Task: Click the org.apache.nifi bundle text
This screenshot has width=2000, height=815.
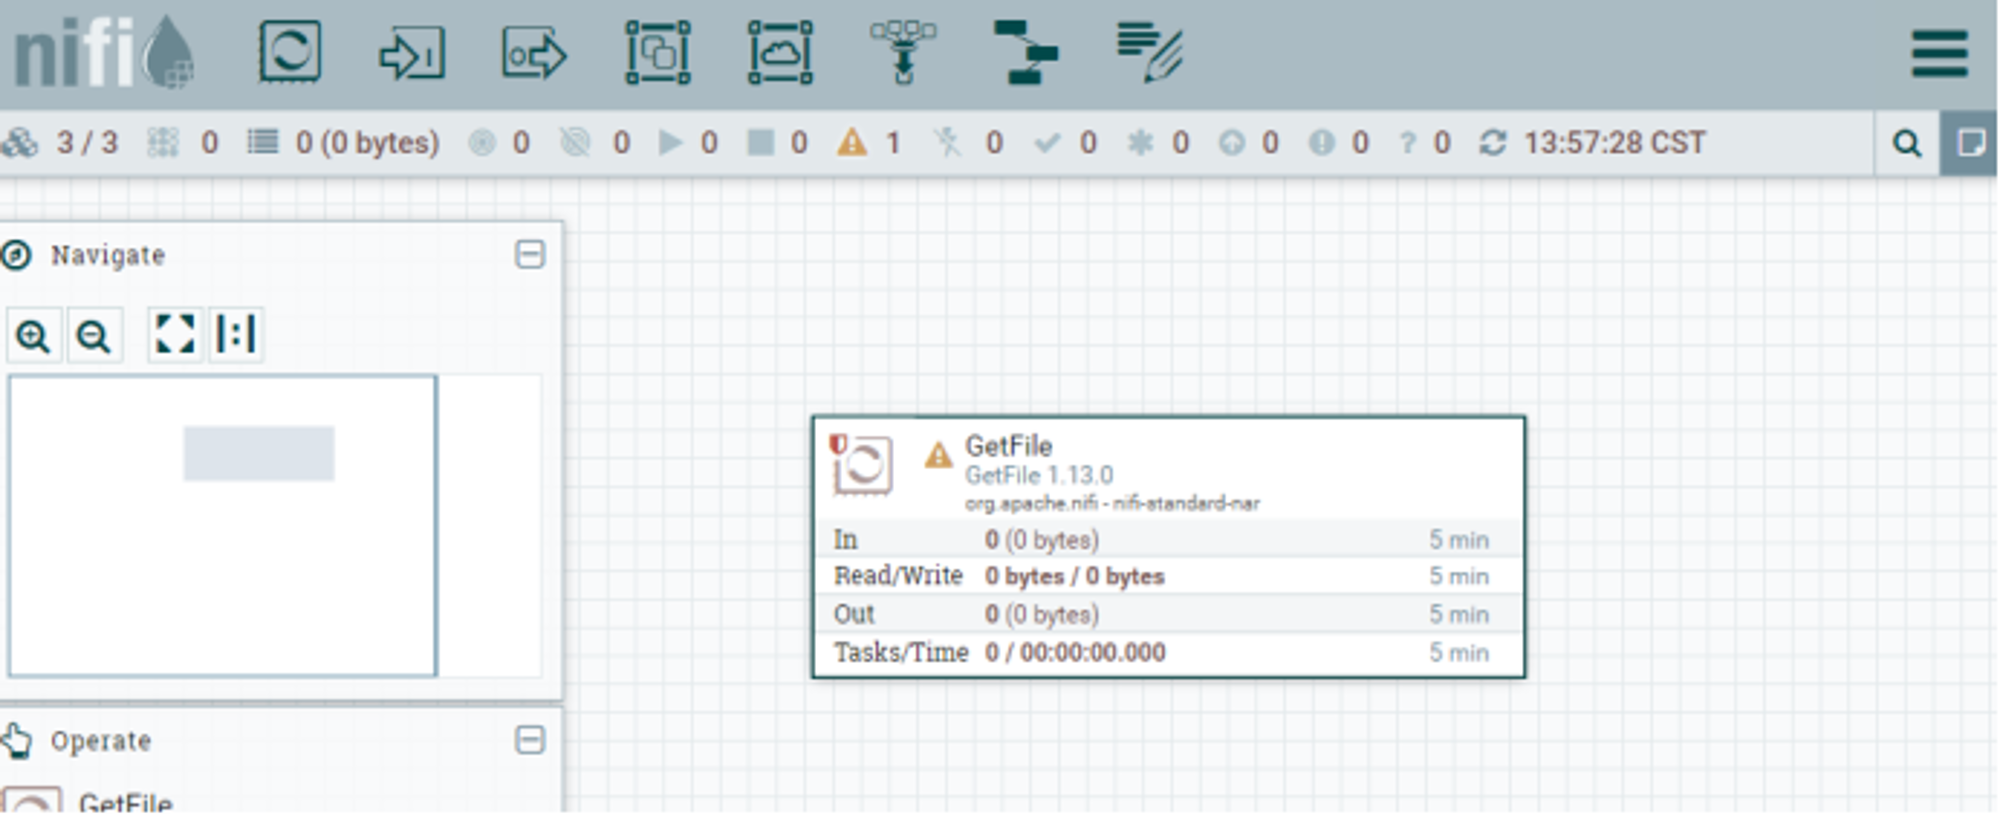Action: click(x=1112, y=503)
